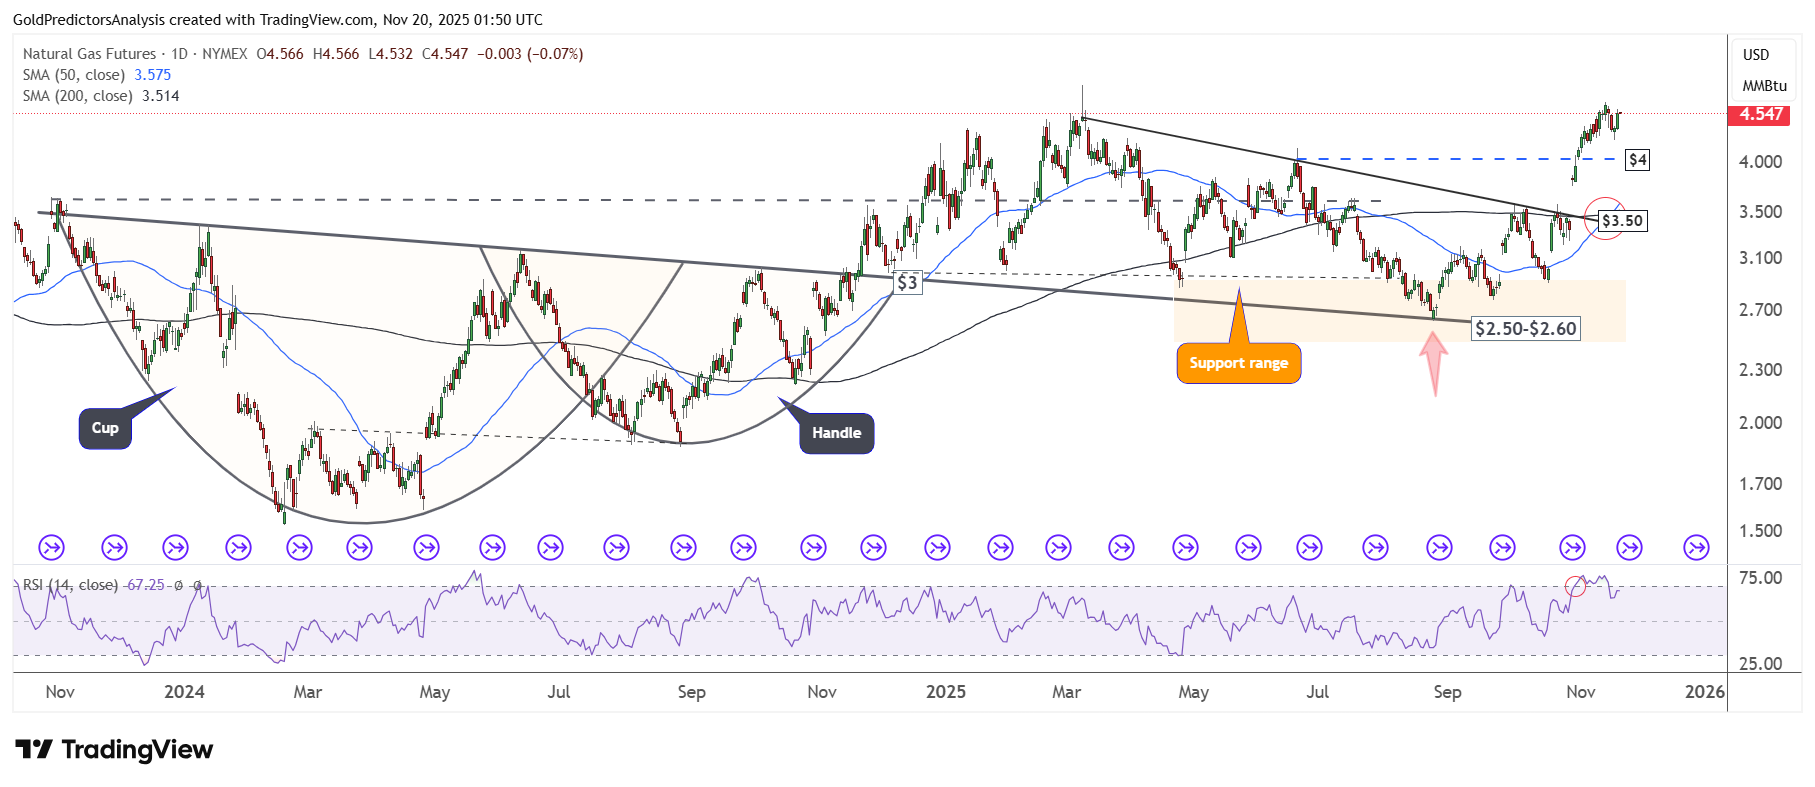This screenshot has width=1815, height=787.
Task: Click the $3.50 price label box
Action: pyautogui.click(x=1621, y=221)
